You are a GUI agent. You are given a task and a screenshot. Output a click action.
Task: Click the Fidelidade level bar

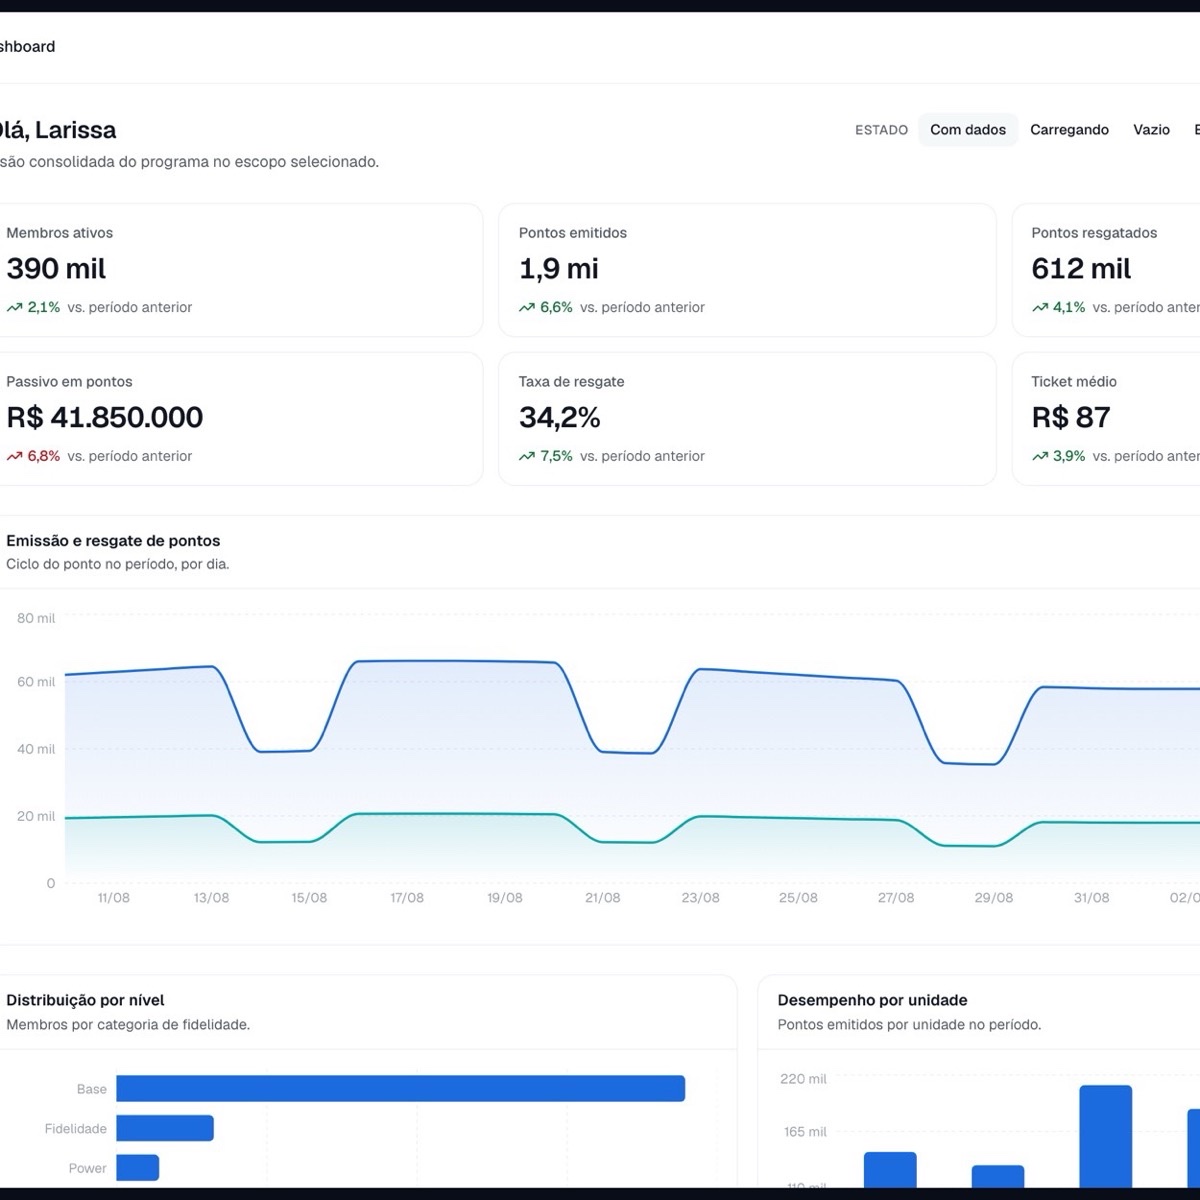pyautogui.click(x=165, y=1128)
